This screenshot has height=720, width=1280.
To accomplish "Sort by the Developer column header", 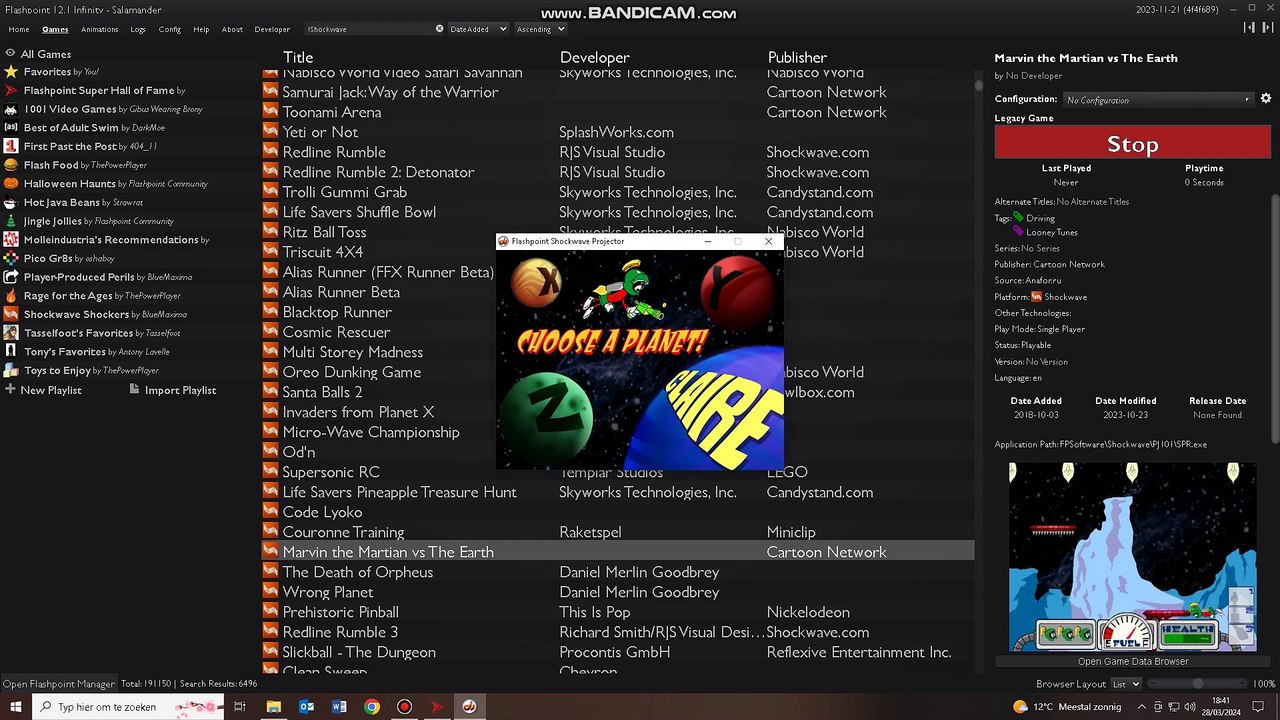I will point(594,57).
